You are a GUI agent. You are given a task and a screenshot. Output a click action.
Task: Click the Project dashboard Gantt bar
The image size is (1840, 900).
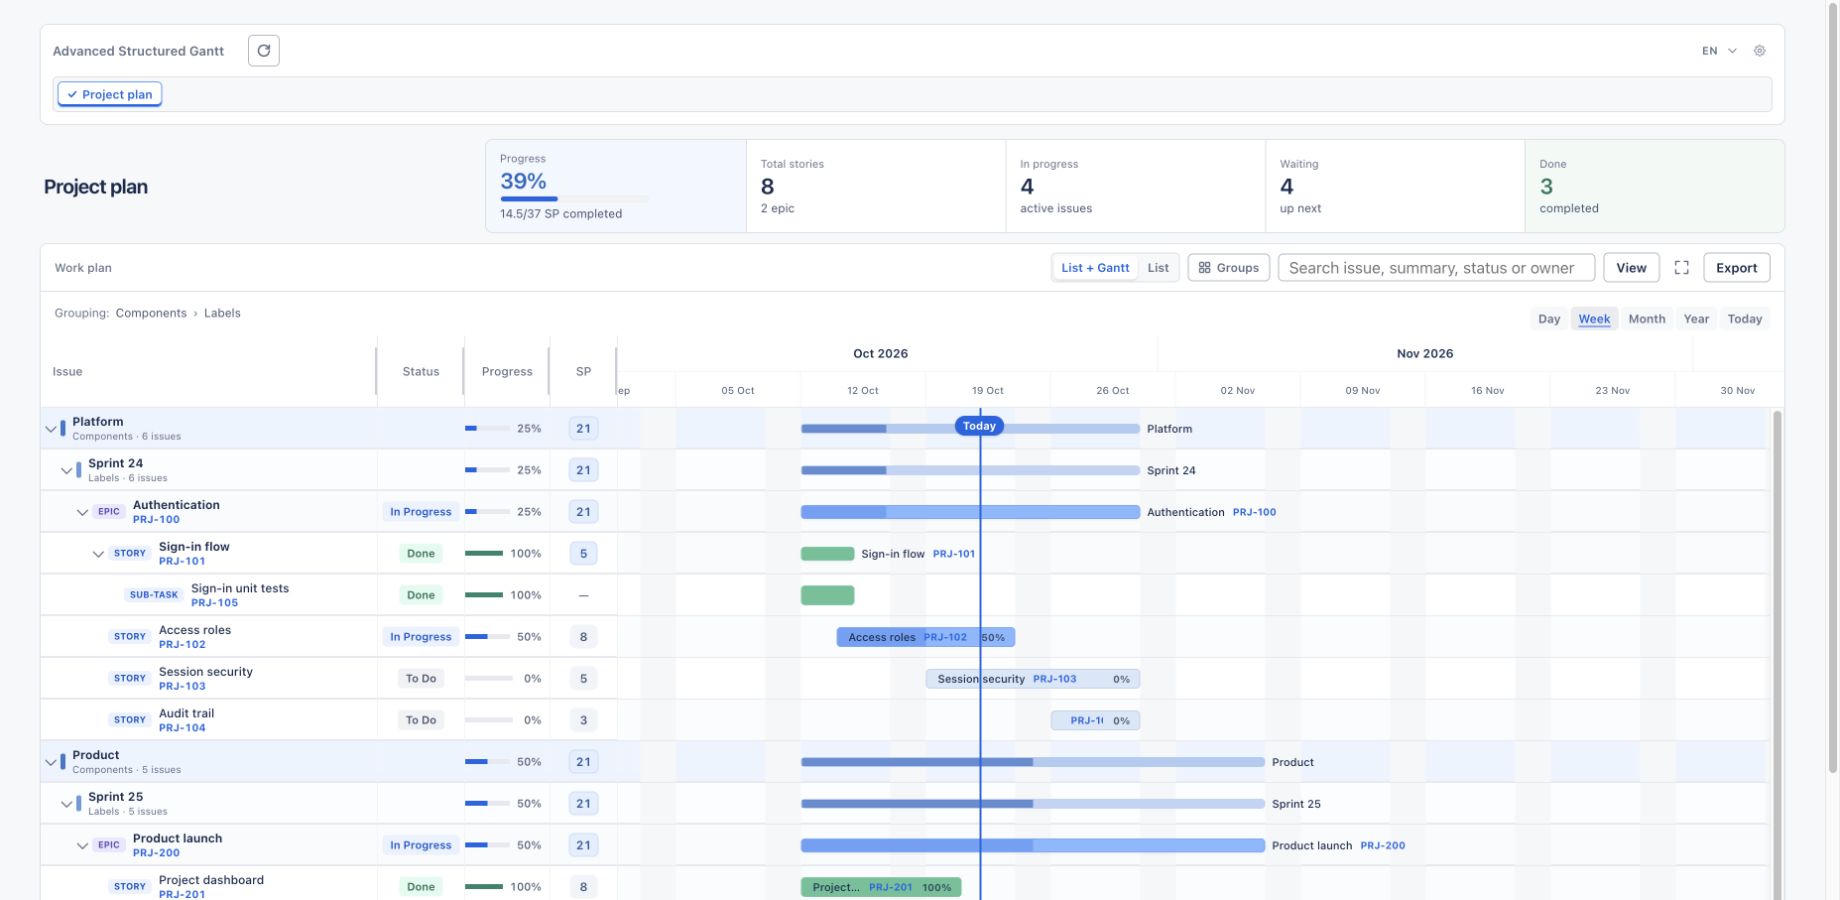(x=881, y=887)
